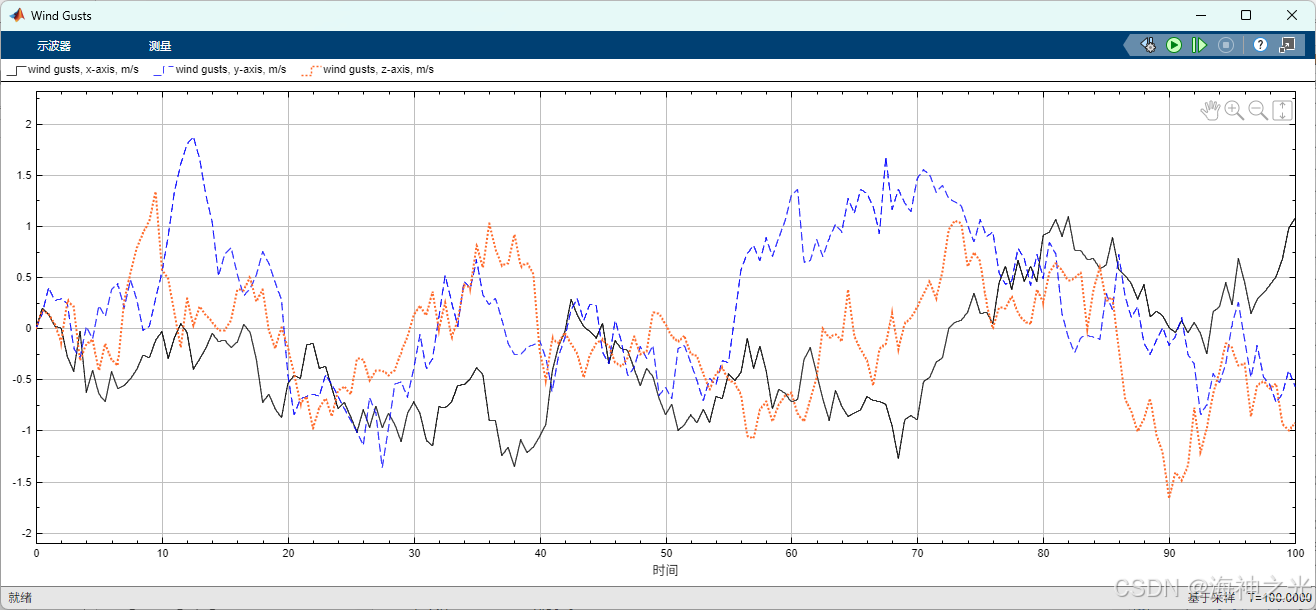The width and height of the screenshot is (1316, 610).
Task: Step forward the simulation
Action: [1199, 45]
